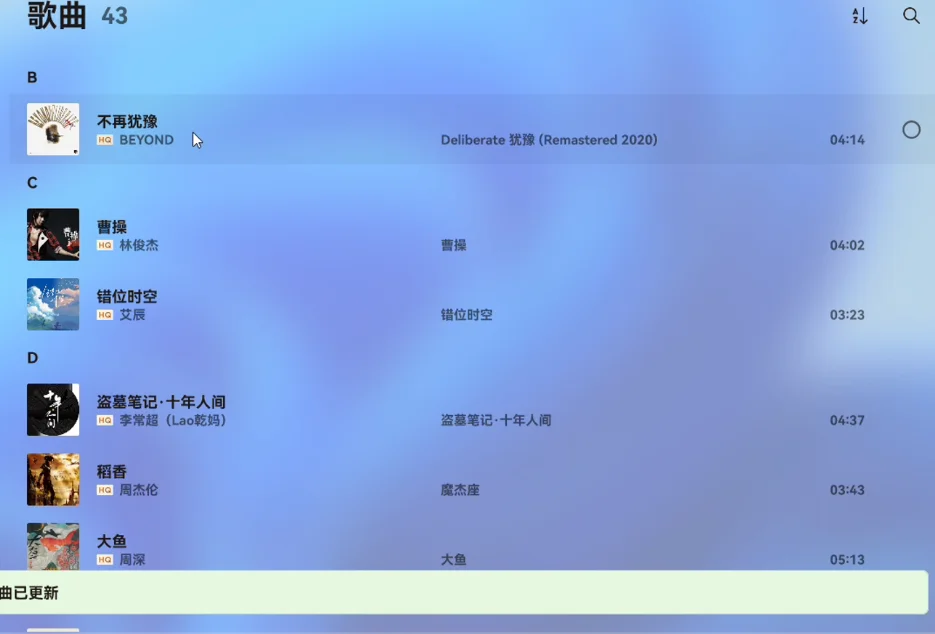Click duration 03:43
This screenshot has height=634, width=935.
point(847,490)
